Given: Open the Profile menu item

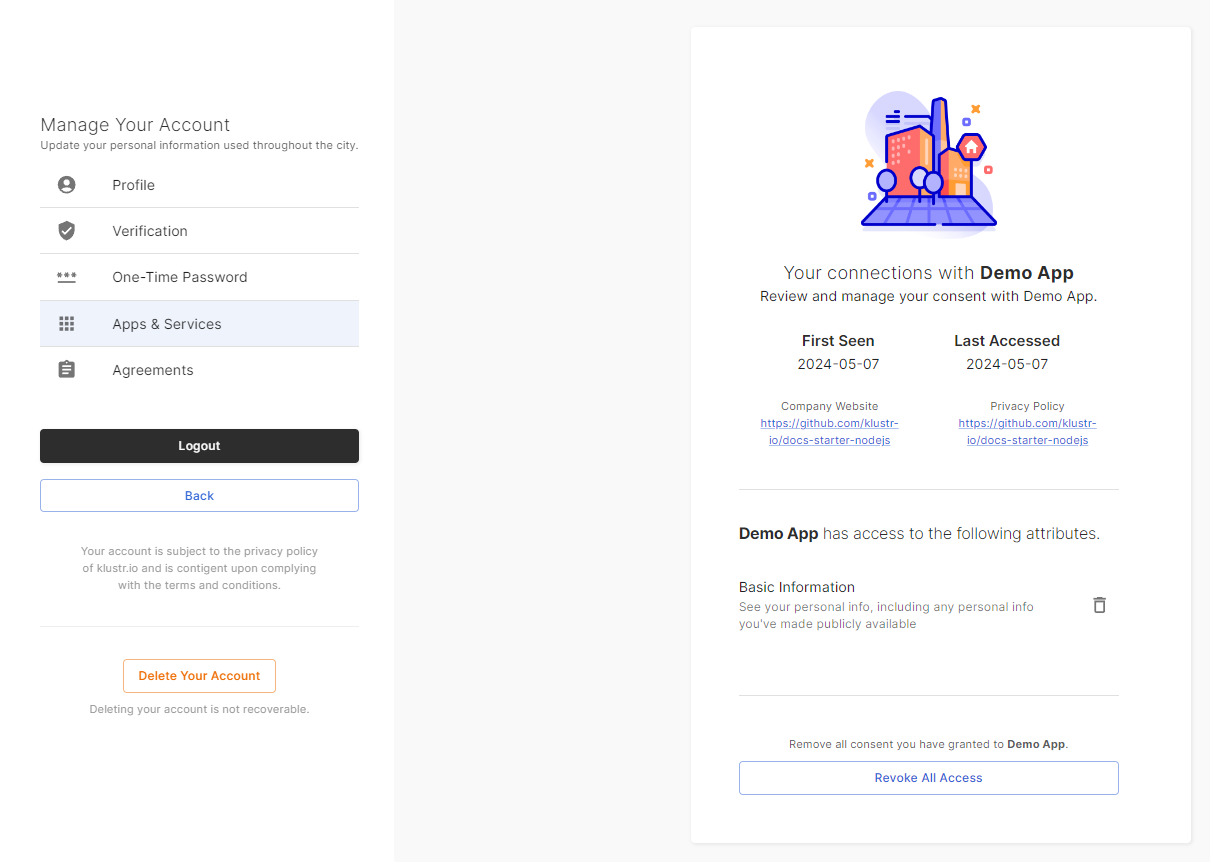Looking at the screenshot, I should click(x=133, y=185).
